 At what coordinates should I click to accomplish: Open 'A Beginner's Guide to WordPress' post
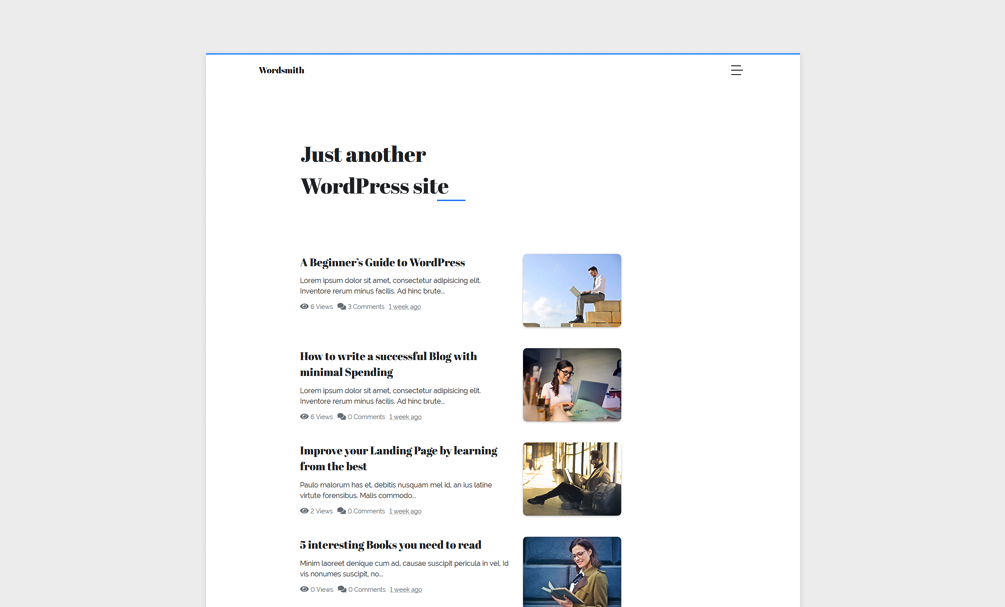383,262
